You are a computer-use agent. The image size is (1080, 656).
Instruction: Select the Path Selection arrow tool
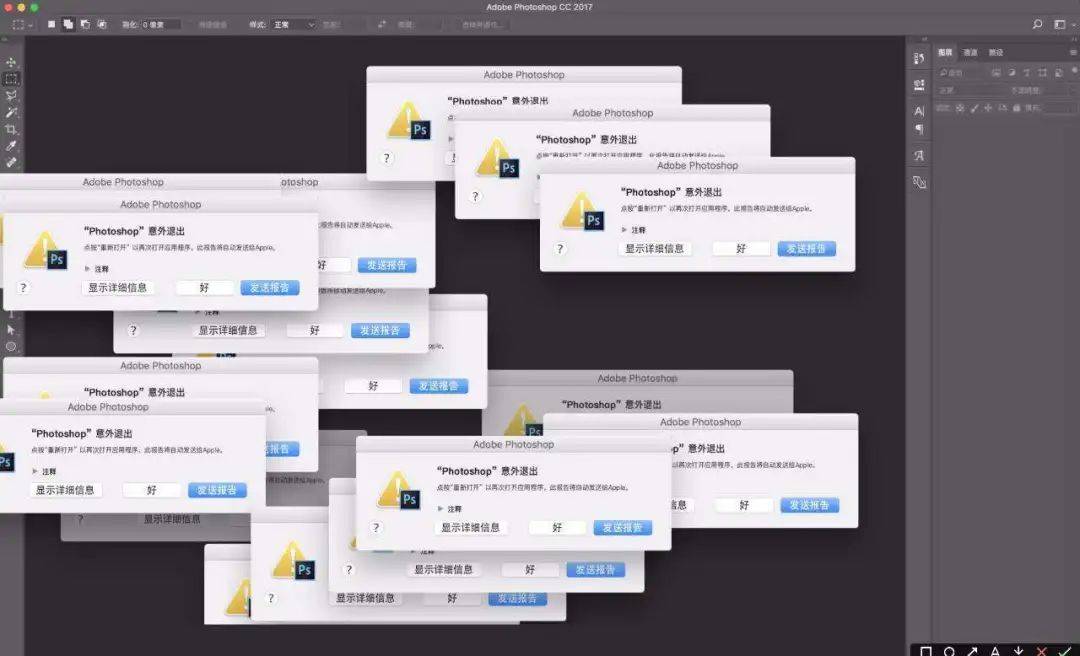pos(11,330)
